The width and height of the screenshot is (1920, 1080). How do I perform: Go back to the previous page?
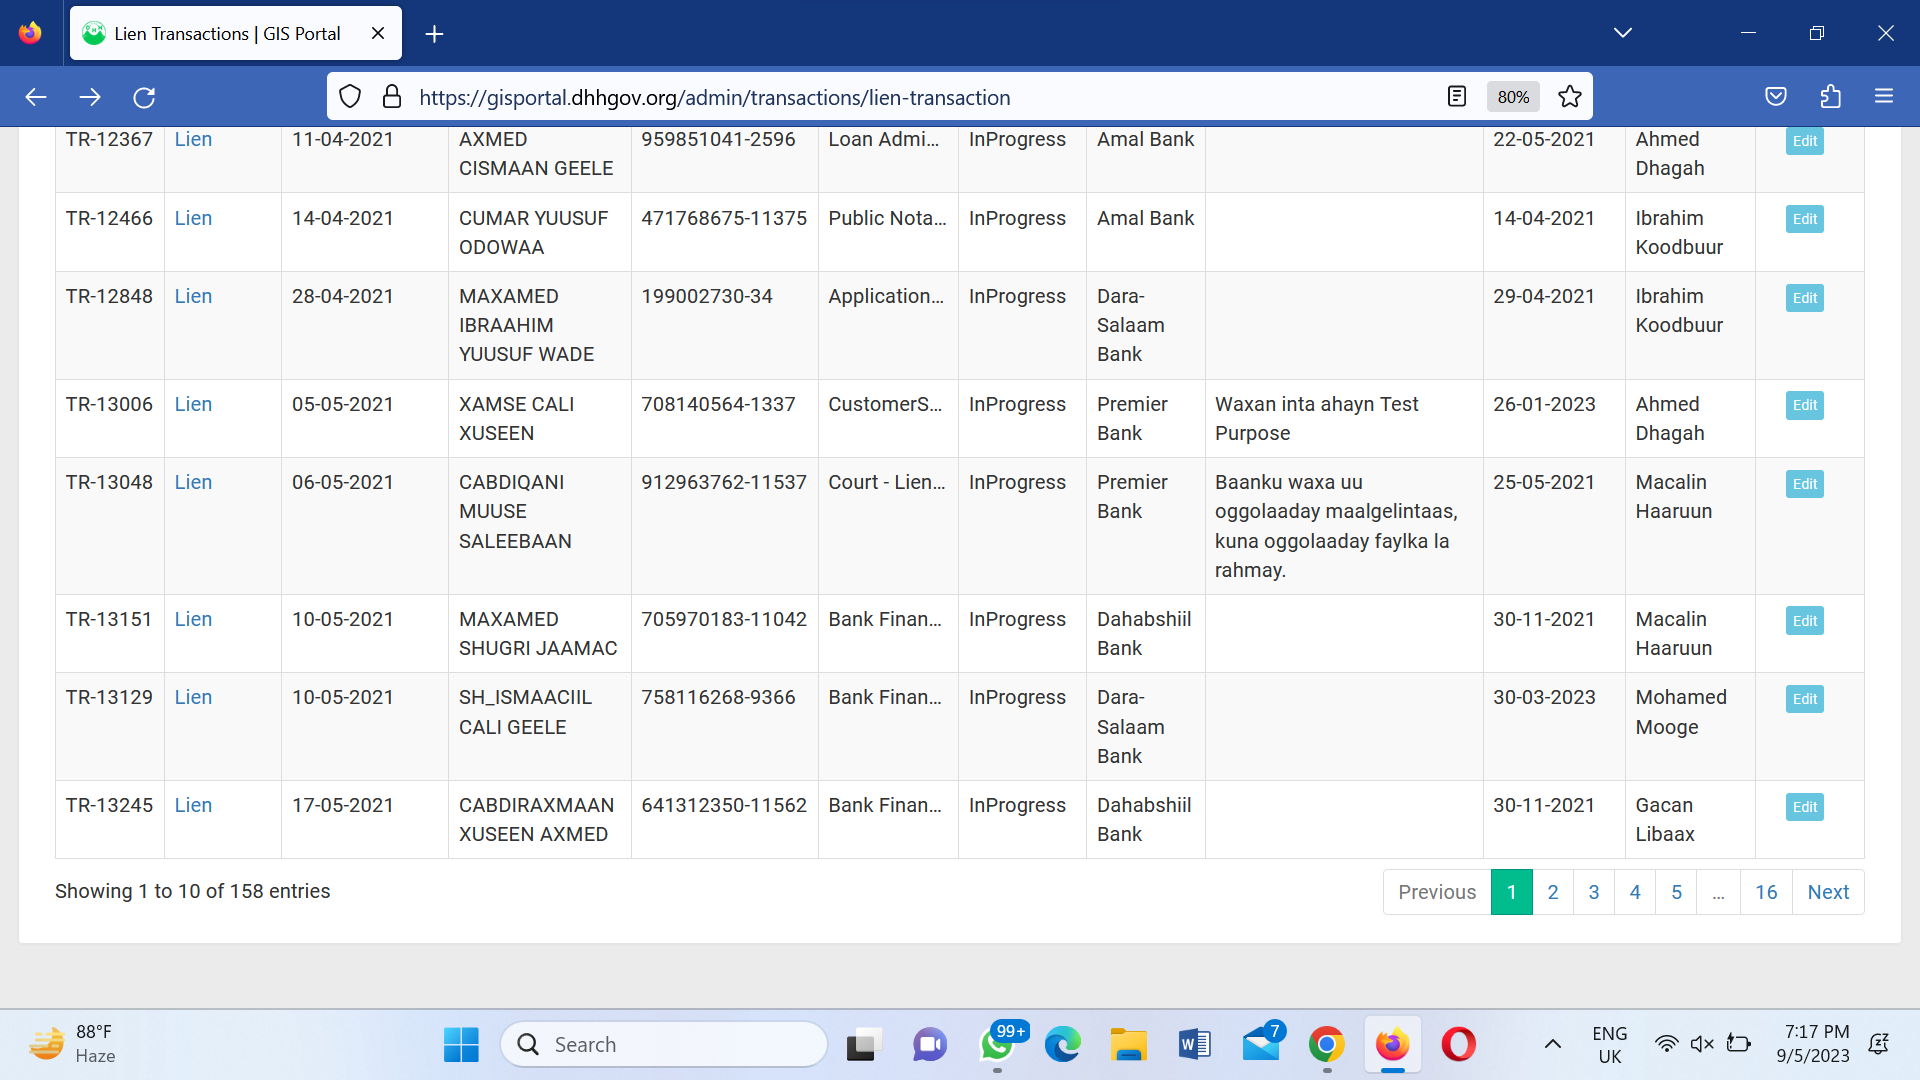click(x=36, y=97)
